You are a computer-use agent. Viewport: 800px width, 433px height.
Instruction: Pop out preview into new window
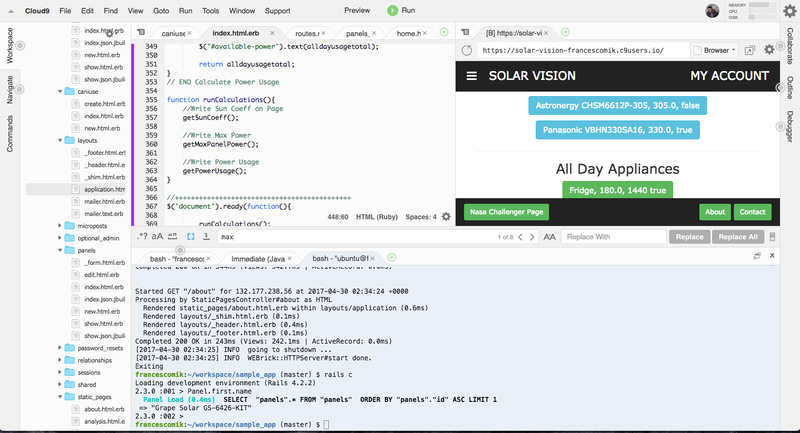(749, 49)
